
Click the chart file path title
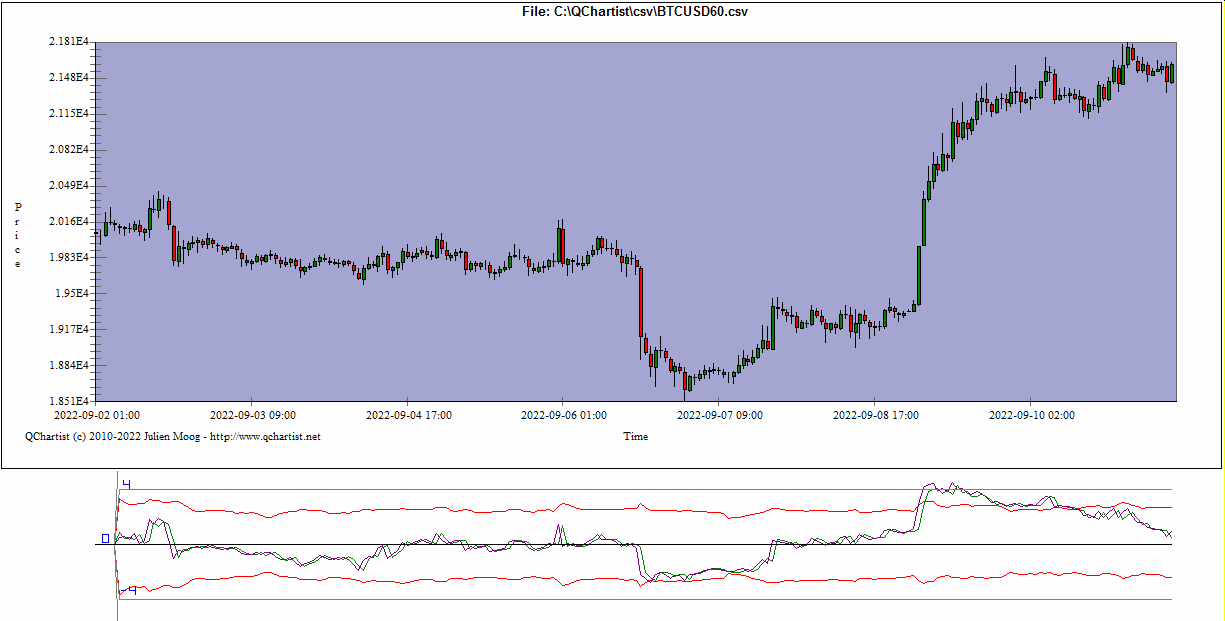click(x=635, y=11)
